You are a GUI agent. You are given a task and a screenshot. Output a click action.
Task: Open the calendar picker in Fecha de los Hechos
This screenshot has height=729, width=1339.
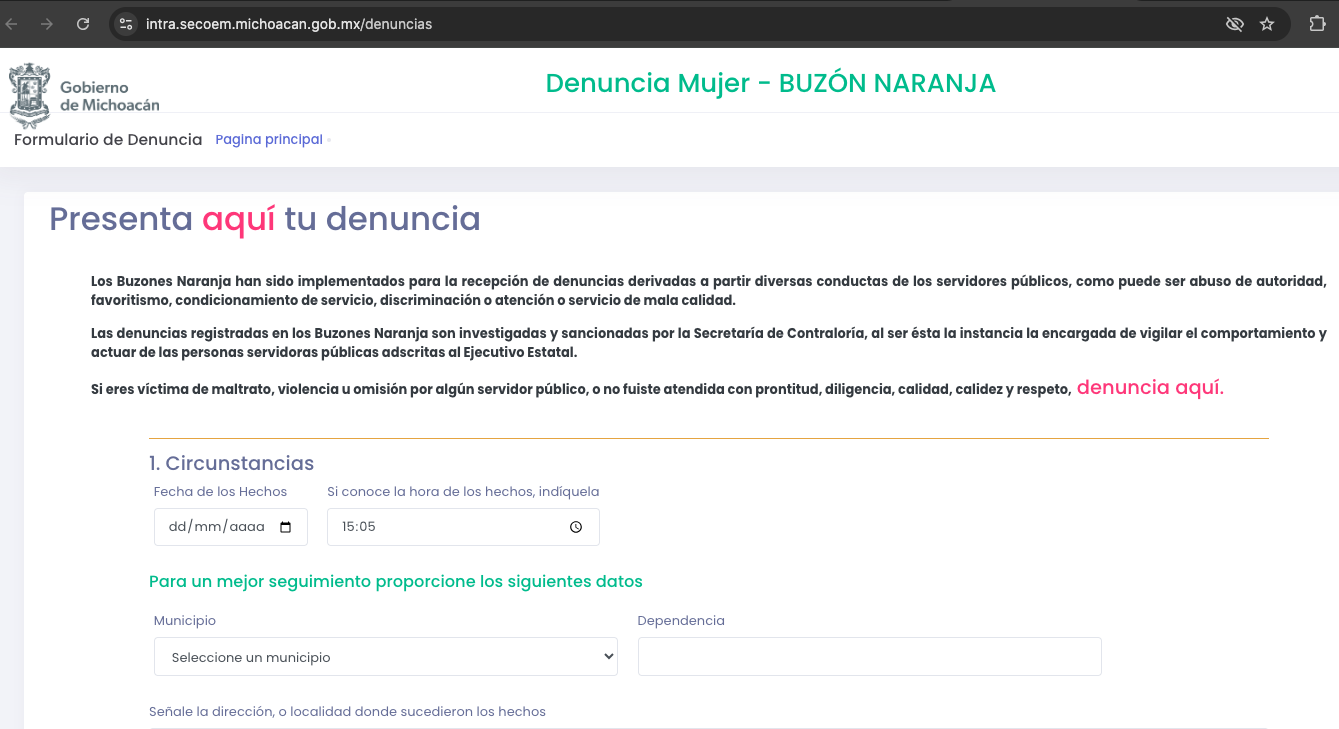pyautogui.click(x=286, y=527)
